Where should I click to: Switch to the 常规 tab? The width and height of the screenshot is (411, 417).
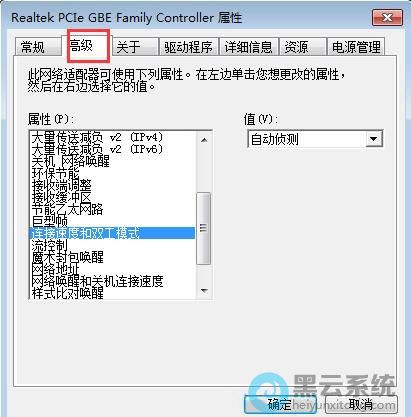click(x=38, y=47)
